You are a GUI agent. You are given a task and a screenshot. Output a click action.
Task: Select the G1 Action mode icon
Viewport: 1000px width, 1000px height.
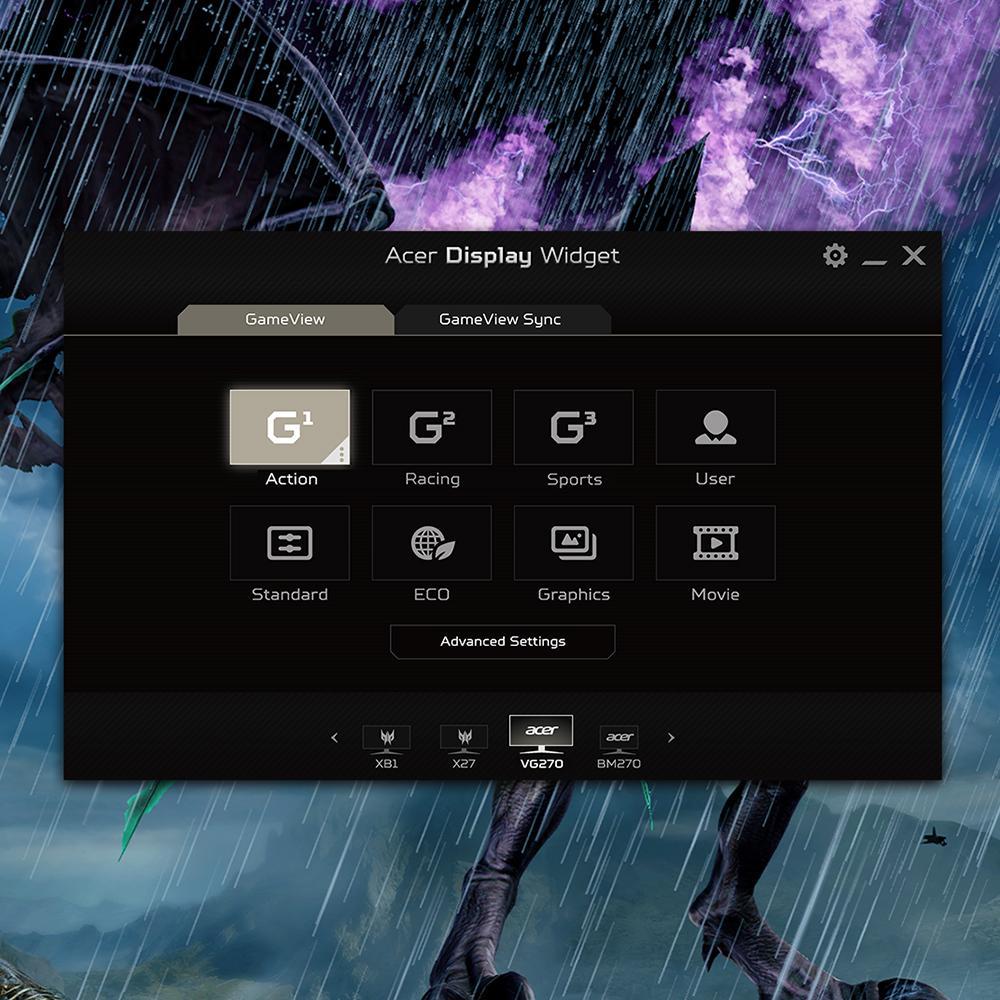289,427
